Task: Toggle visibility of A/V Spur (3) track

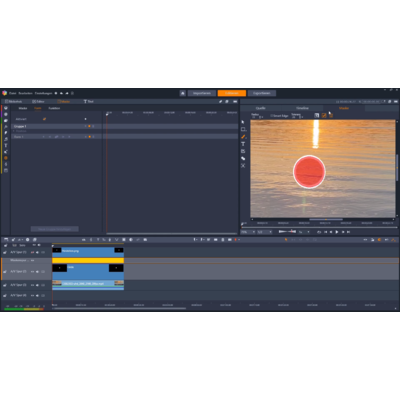Action: [x=33, y=285]
